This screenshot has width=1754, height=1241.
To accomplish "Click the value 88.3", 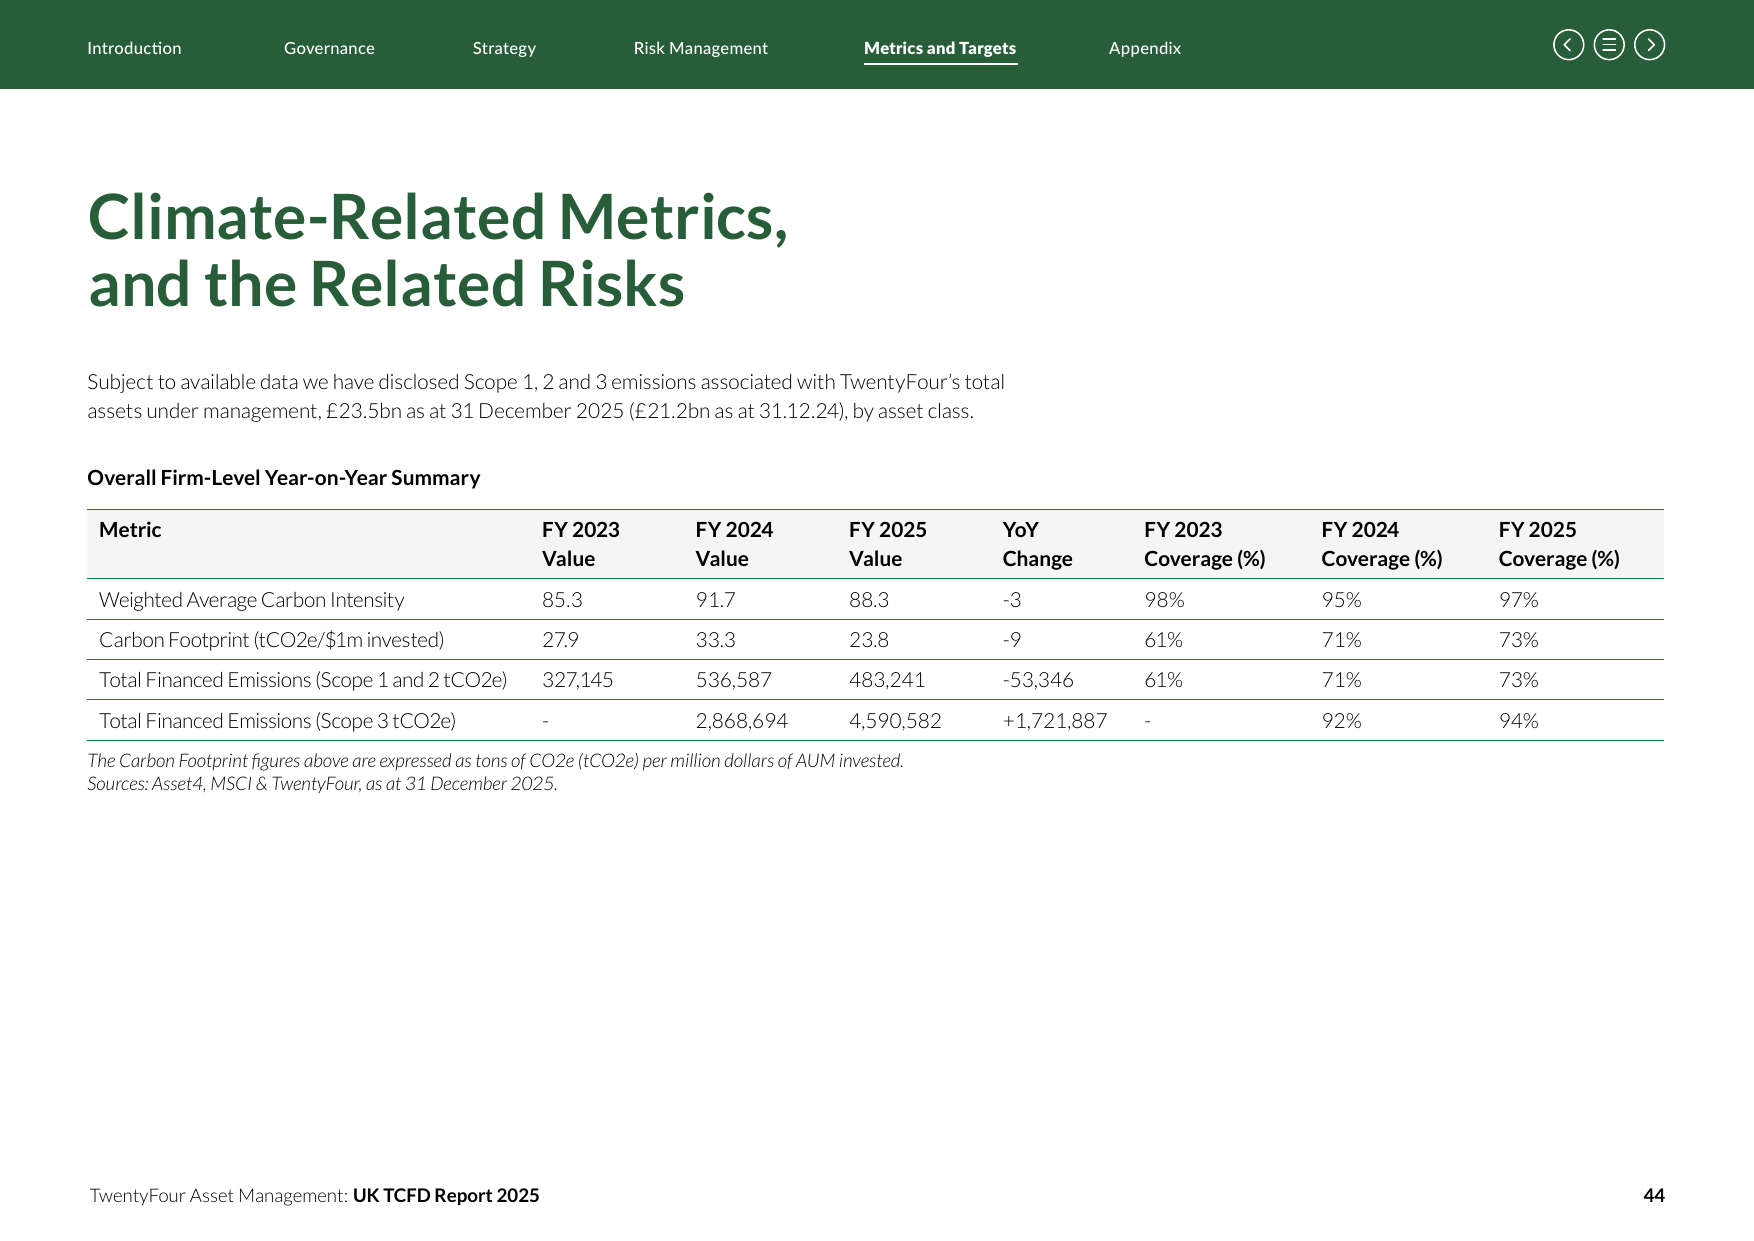I will tap(869, 600).
